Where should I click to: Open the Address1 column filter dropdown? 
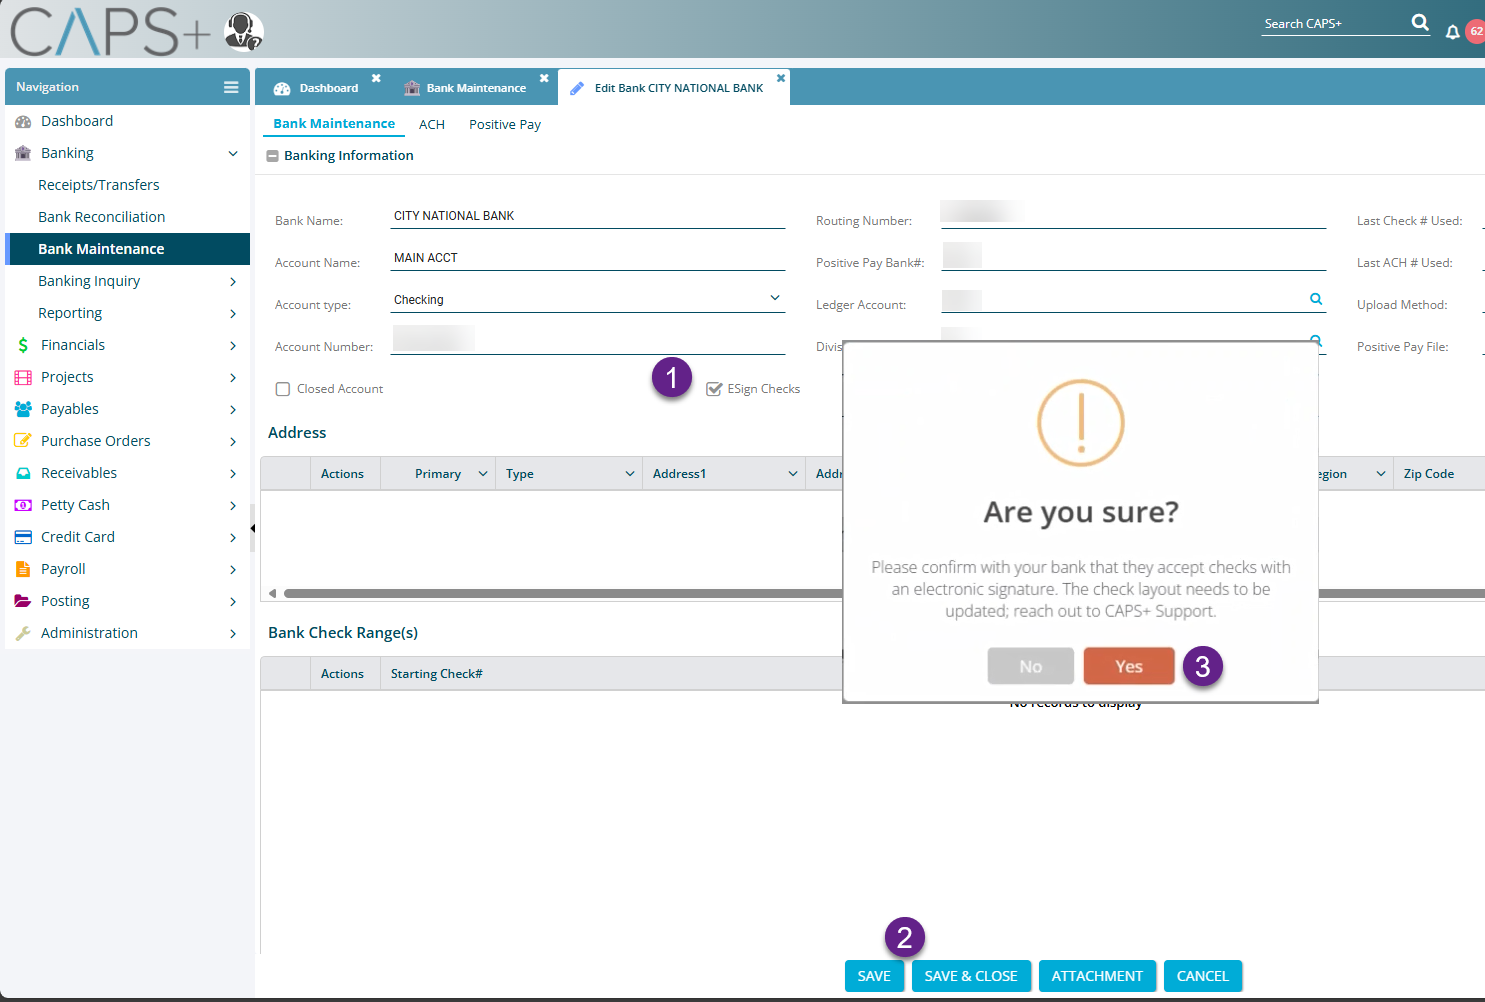793,474
